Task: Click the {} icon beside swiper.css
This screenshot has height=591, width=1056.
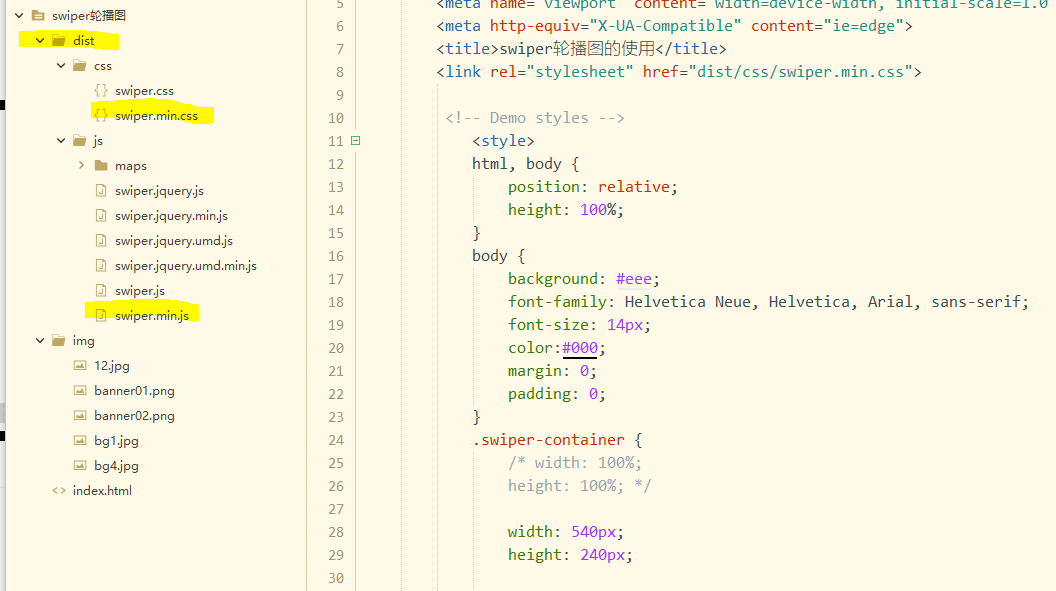Action: pos(103,89)
